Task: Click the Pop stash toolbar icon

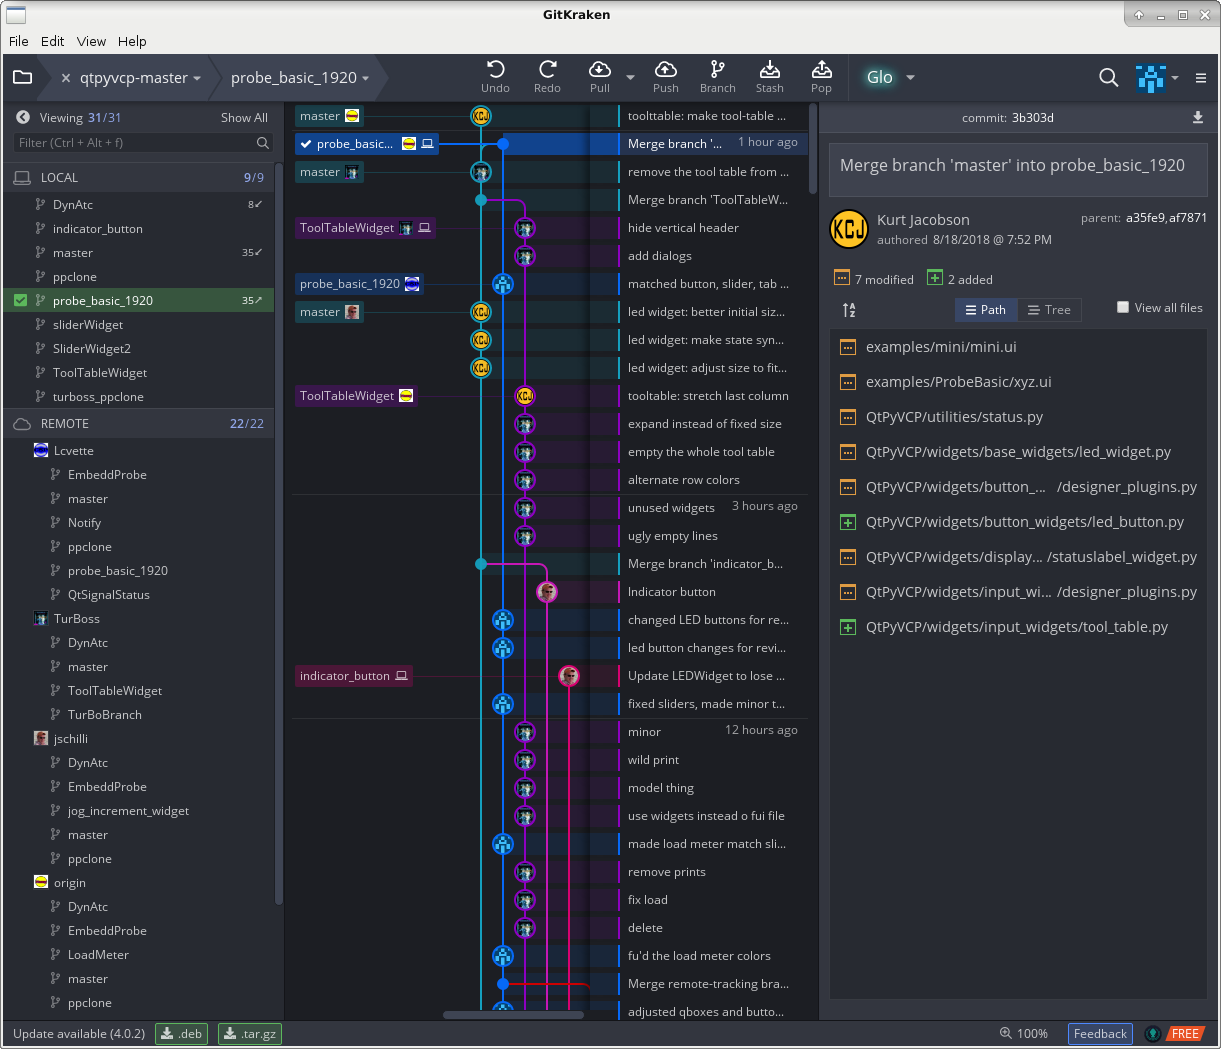Action: [x=821, y=77]
